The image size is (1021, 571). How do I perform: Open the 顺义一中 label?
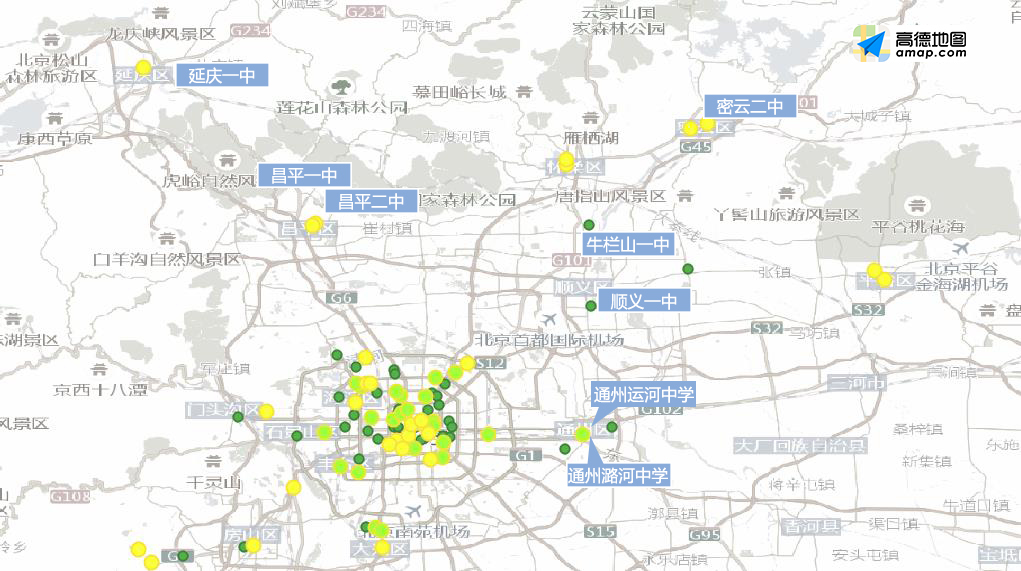(644, 300)
